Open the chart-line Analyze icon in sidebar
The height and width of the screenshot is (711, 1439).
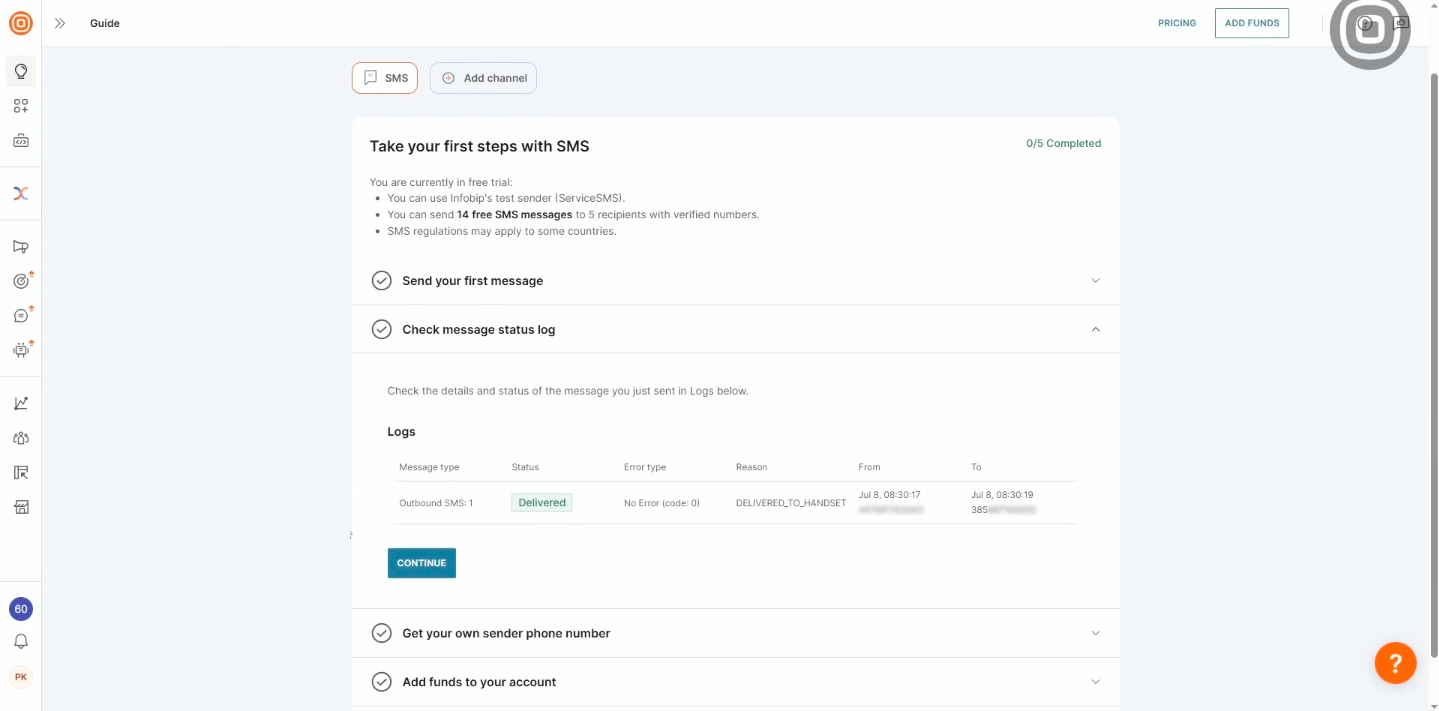click(x=20, y=403)
